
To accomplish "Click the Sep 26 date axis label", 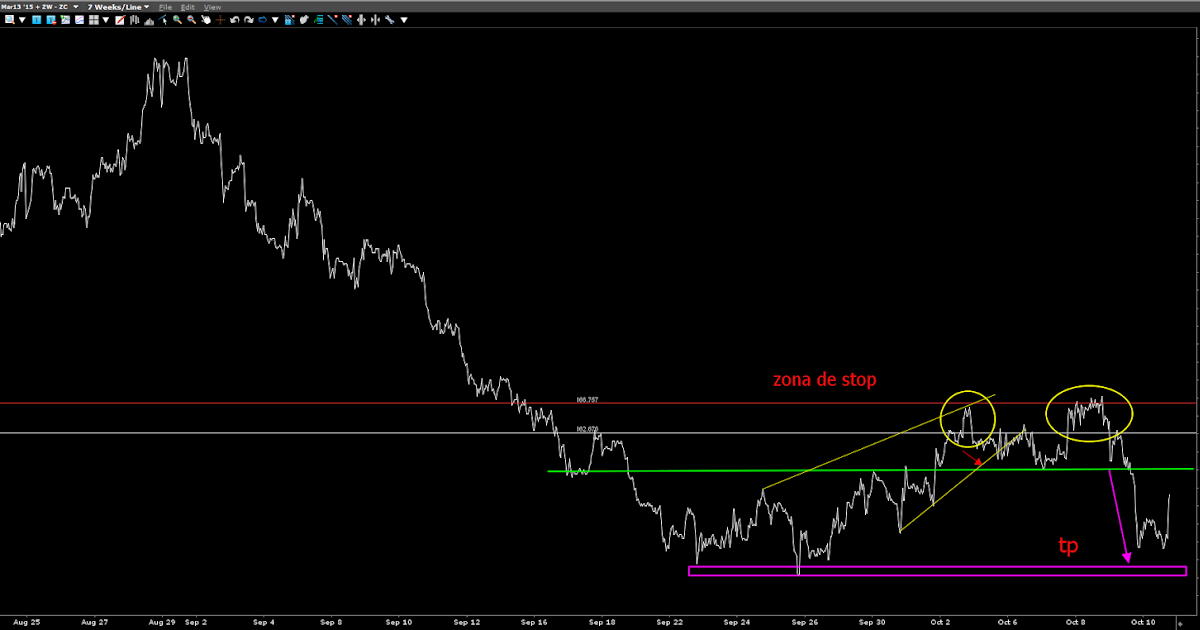I will (x=806, y=622).
